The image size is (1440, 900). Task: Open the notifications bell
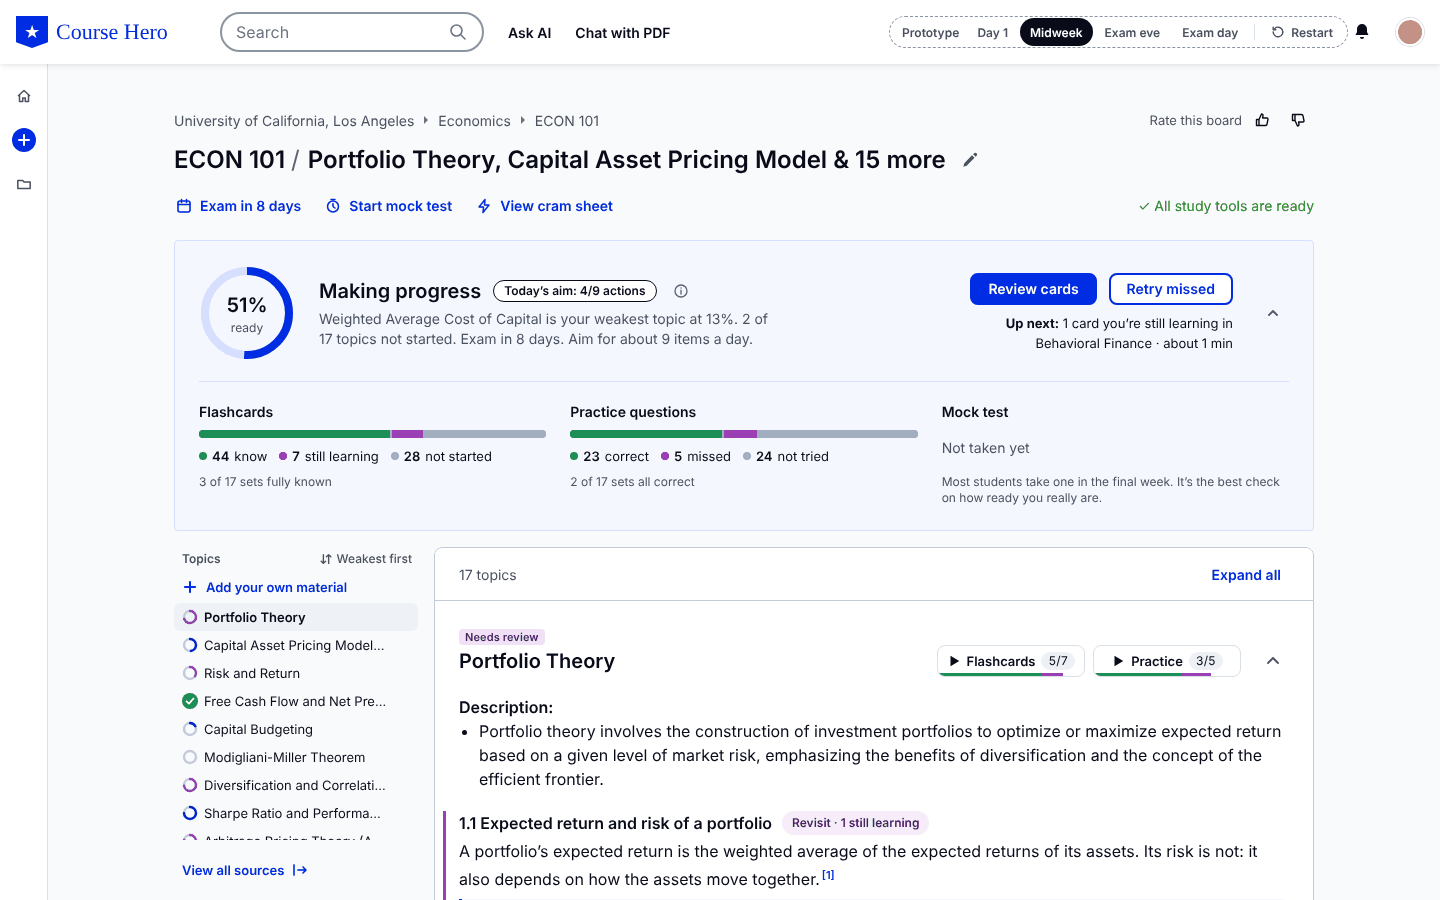click(x=1362, y=32)
